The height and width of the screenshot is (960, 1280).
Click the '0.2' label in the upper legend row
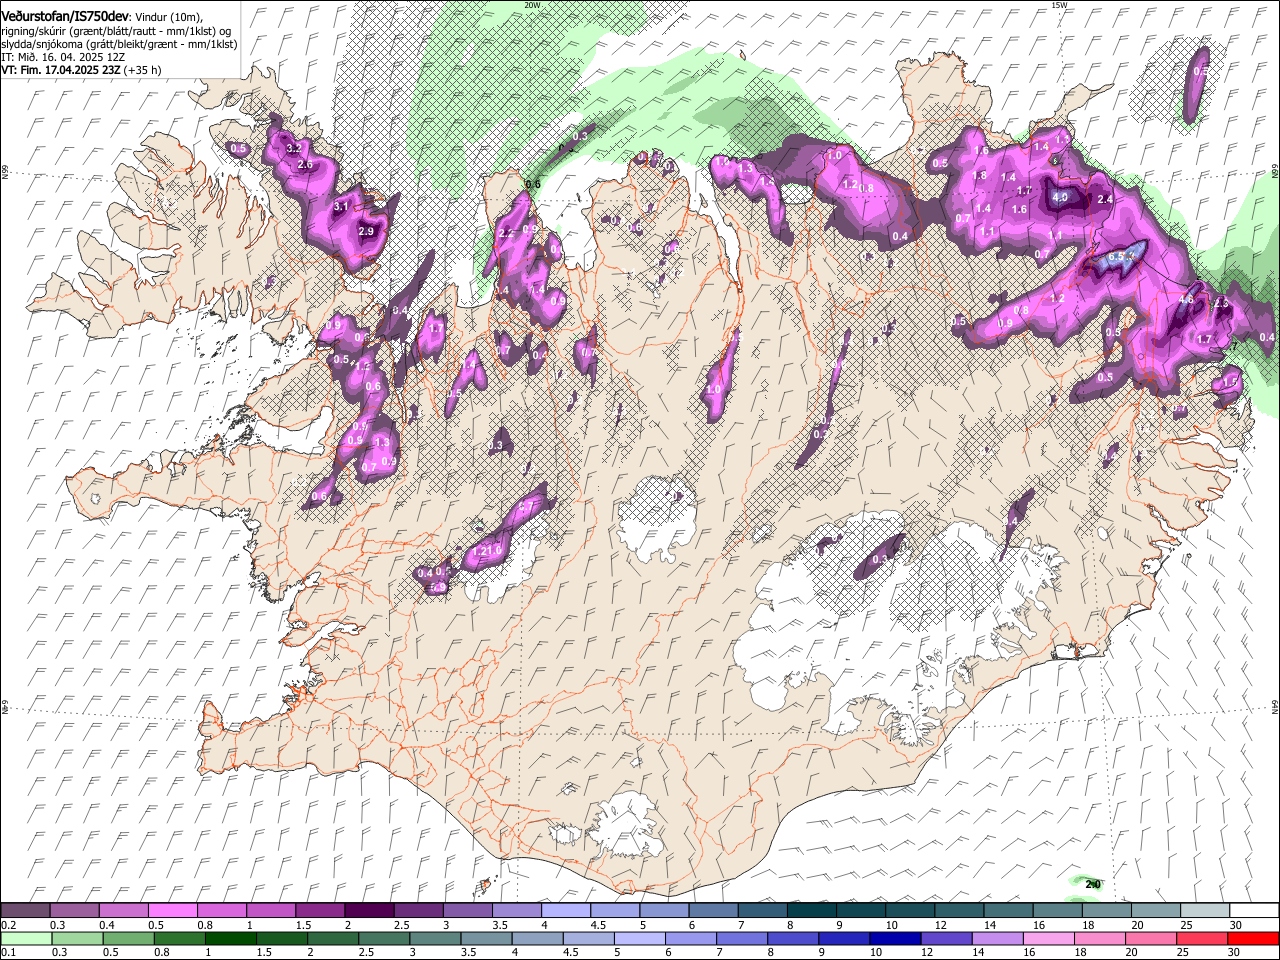8,925
